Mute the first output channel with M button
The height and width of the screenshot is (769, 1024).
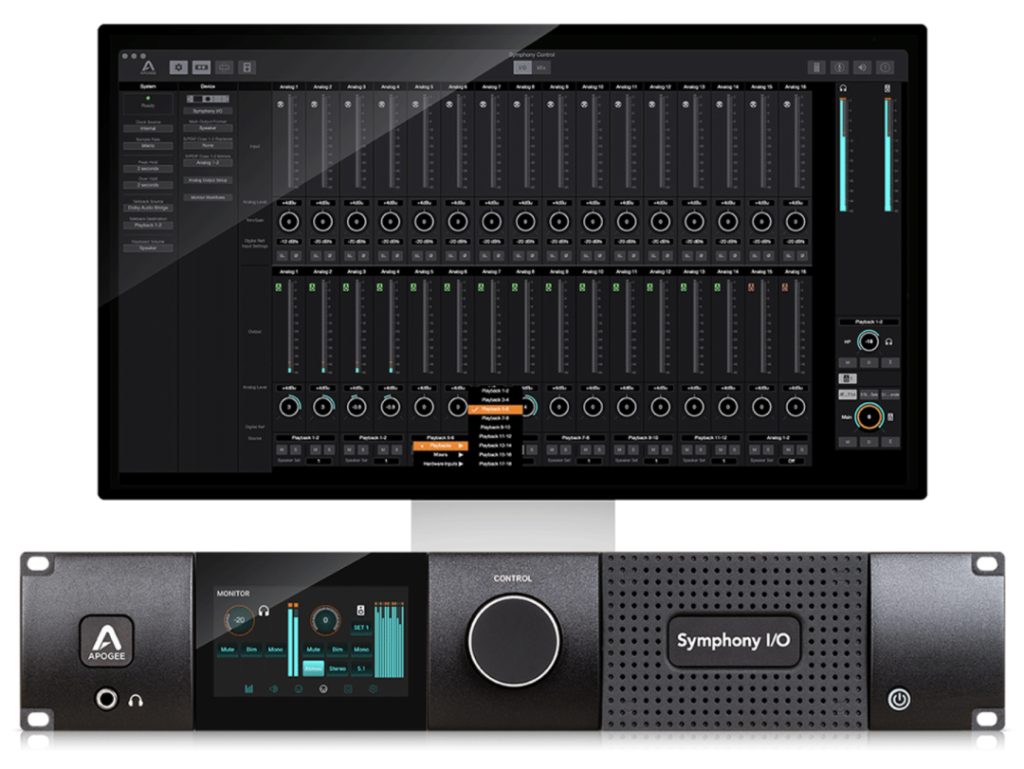280,450
